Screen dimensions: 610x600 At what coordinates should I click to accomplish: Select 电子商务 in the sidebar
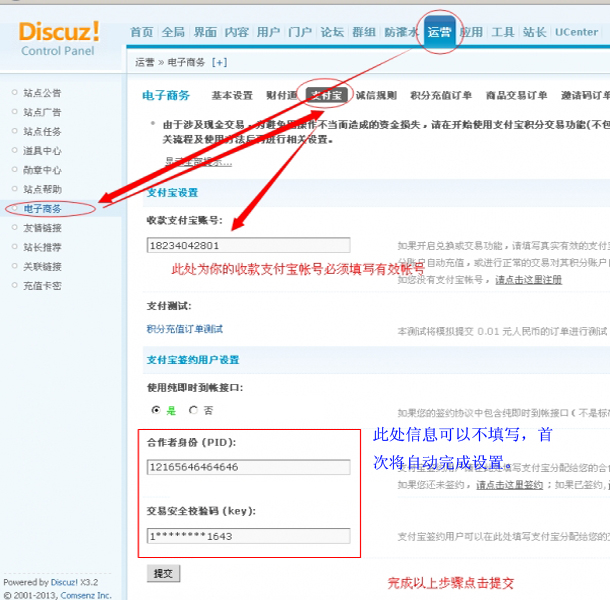coord(42,209)
